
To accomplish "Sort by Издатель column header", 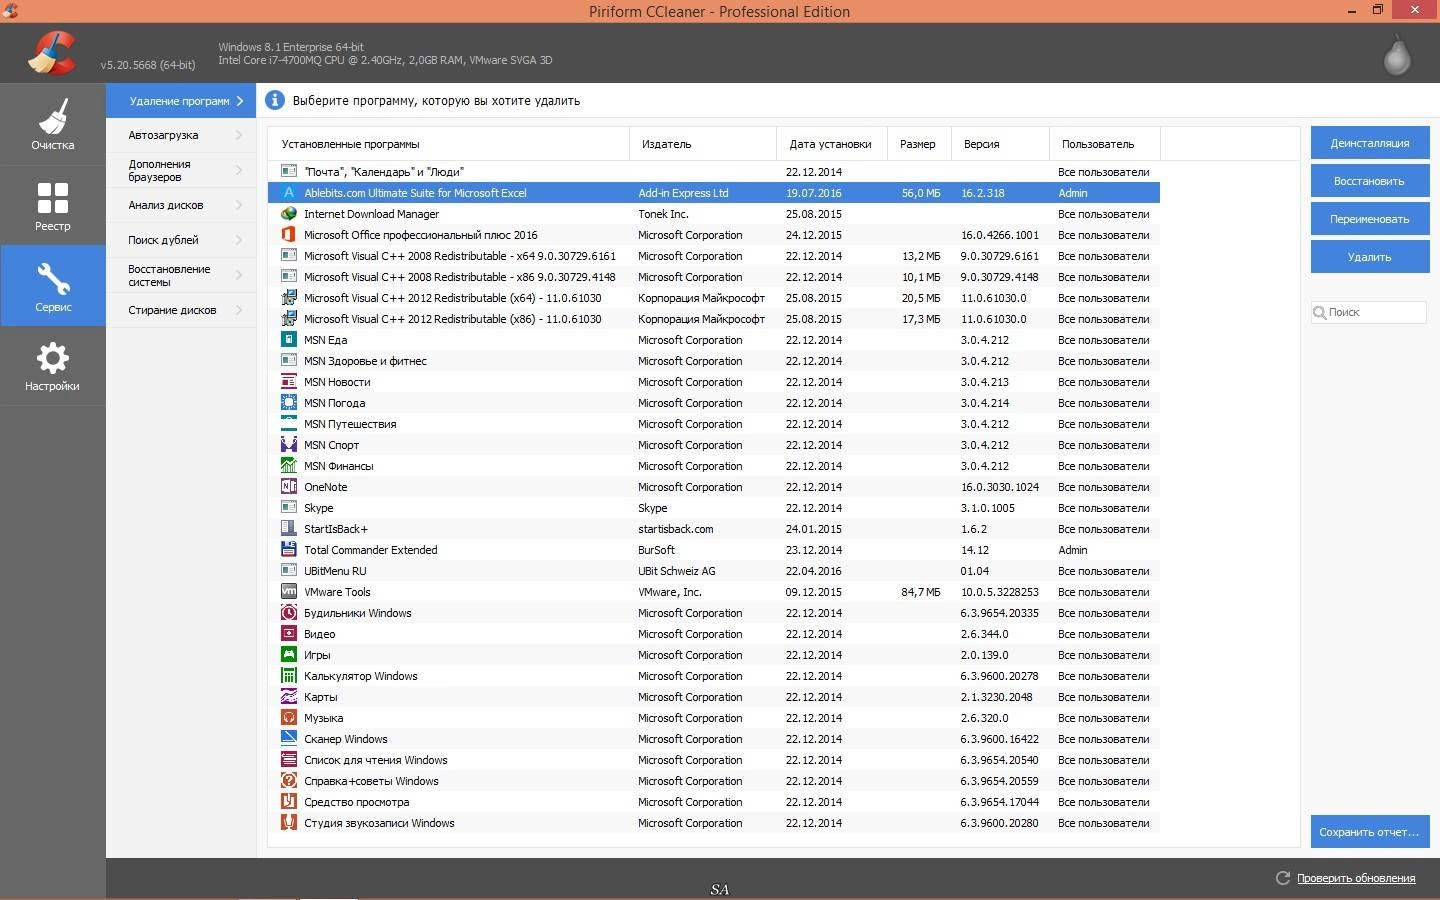I will pyautogui.click(x=703, y=144).
